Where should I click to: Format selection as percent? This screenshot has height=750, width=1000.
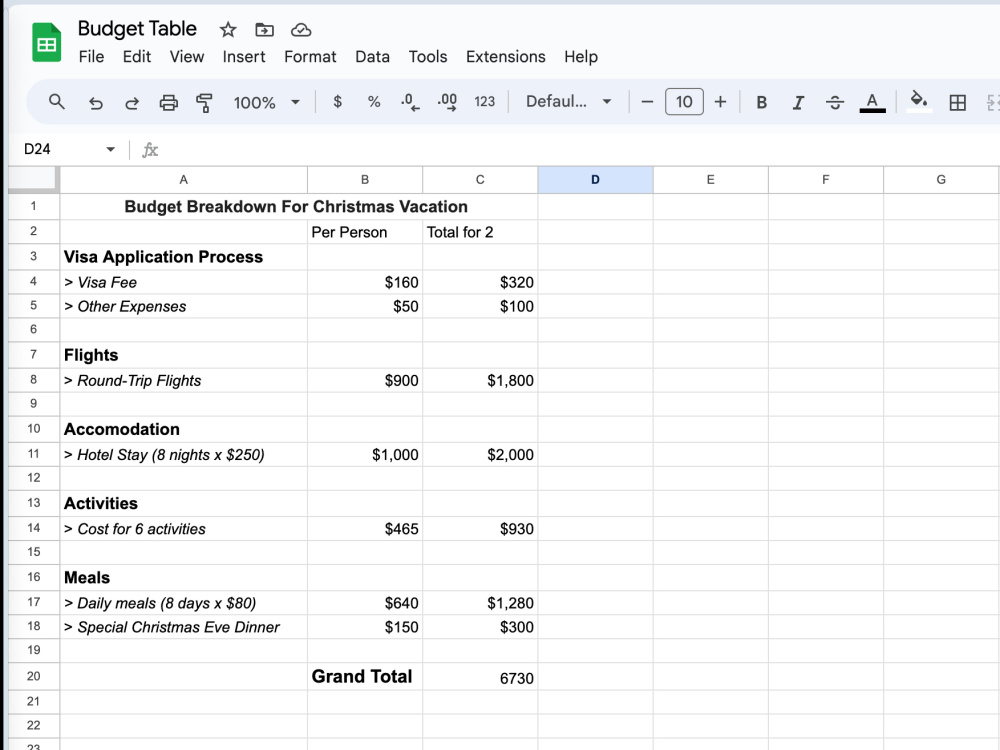pyautogui.click(x=374, y=101)
